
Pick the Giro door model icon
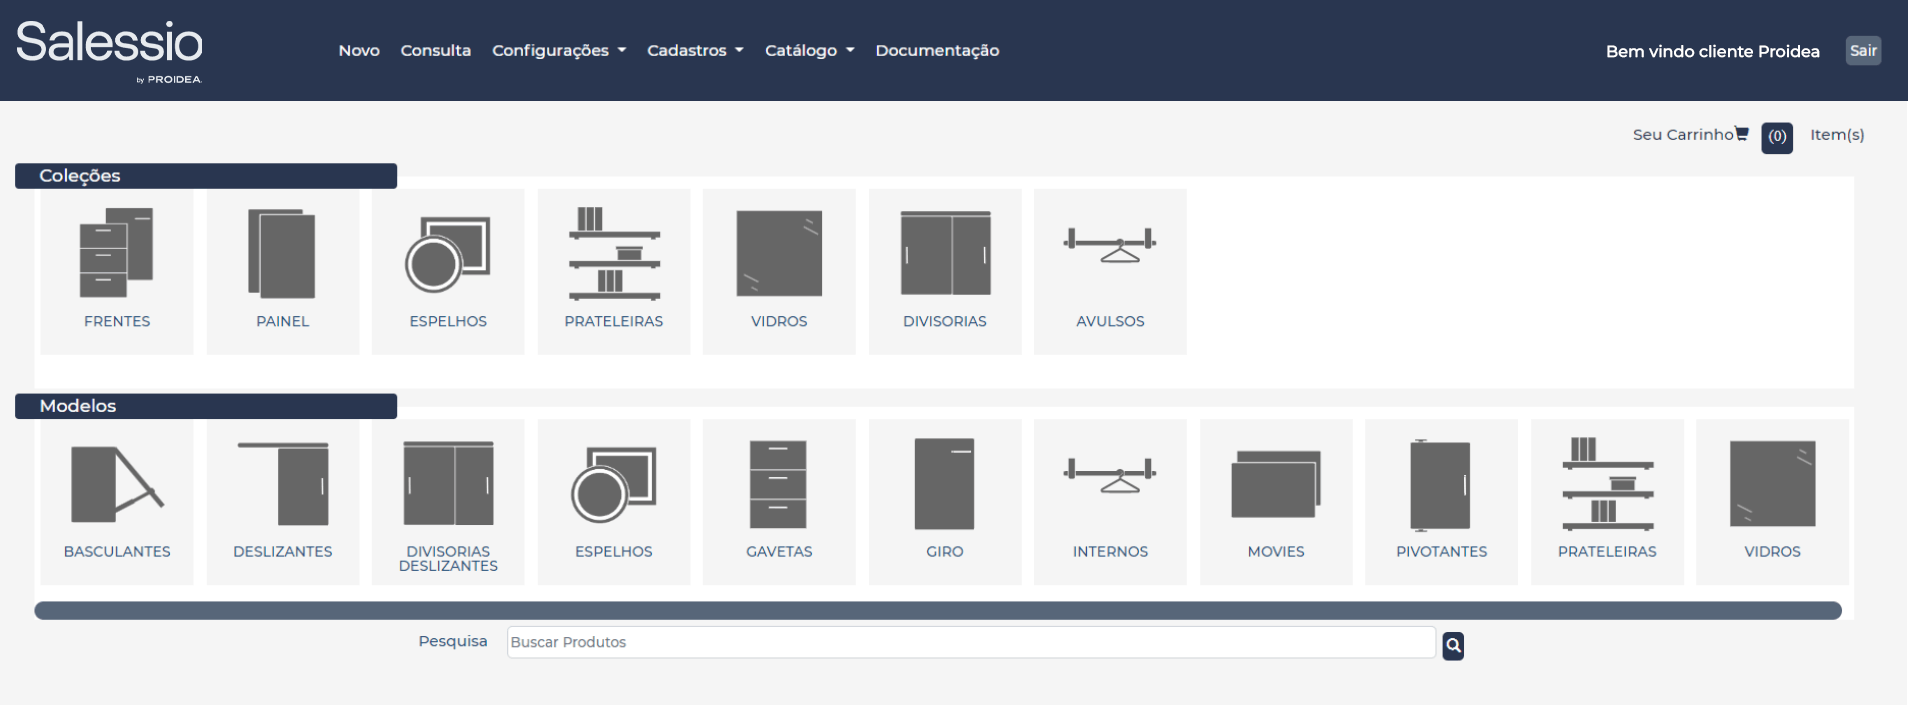(944, 485)
